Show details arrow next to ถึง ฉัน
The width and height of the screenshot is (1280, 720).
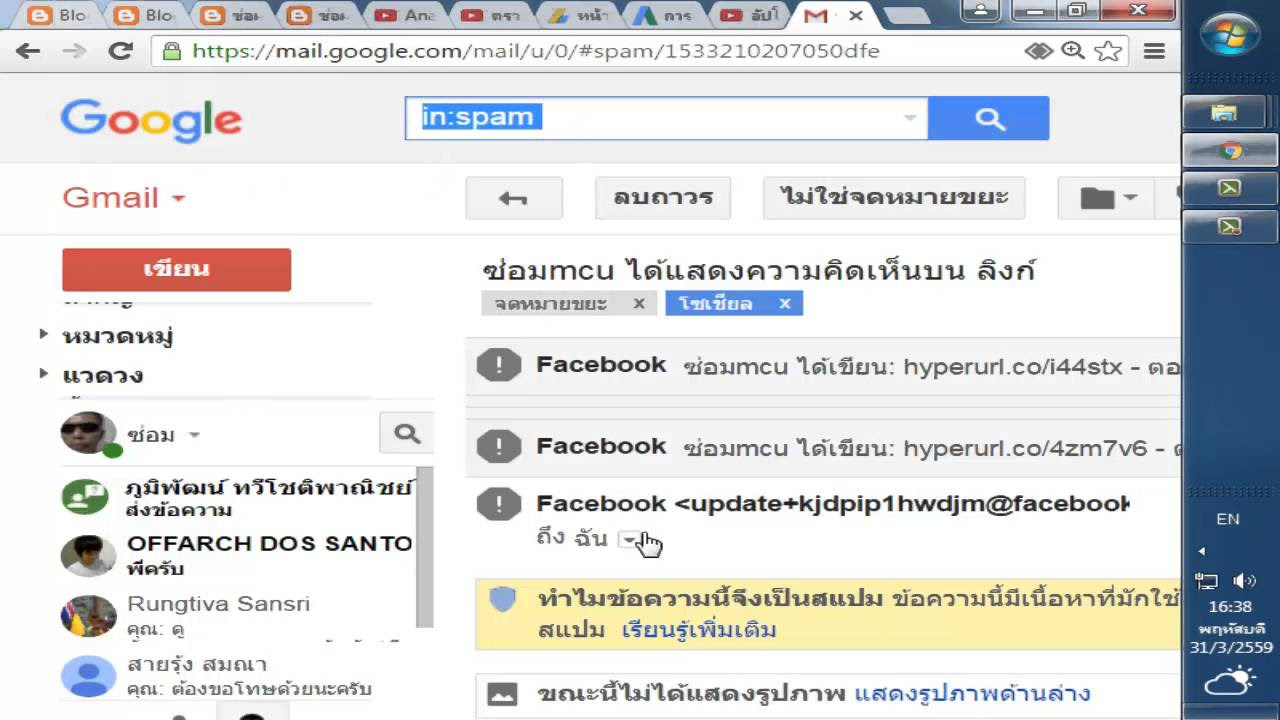[628, 540]
